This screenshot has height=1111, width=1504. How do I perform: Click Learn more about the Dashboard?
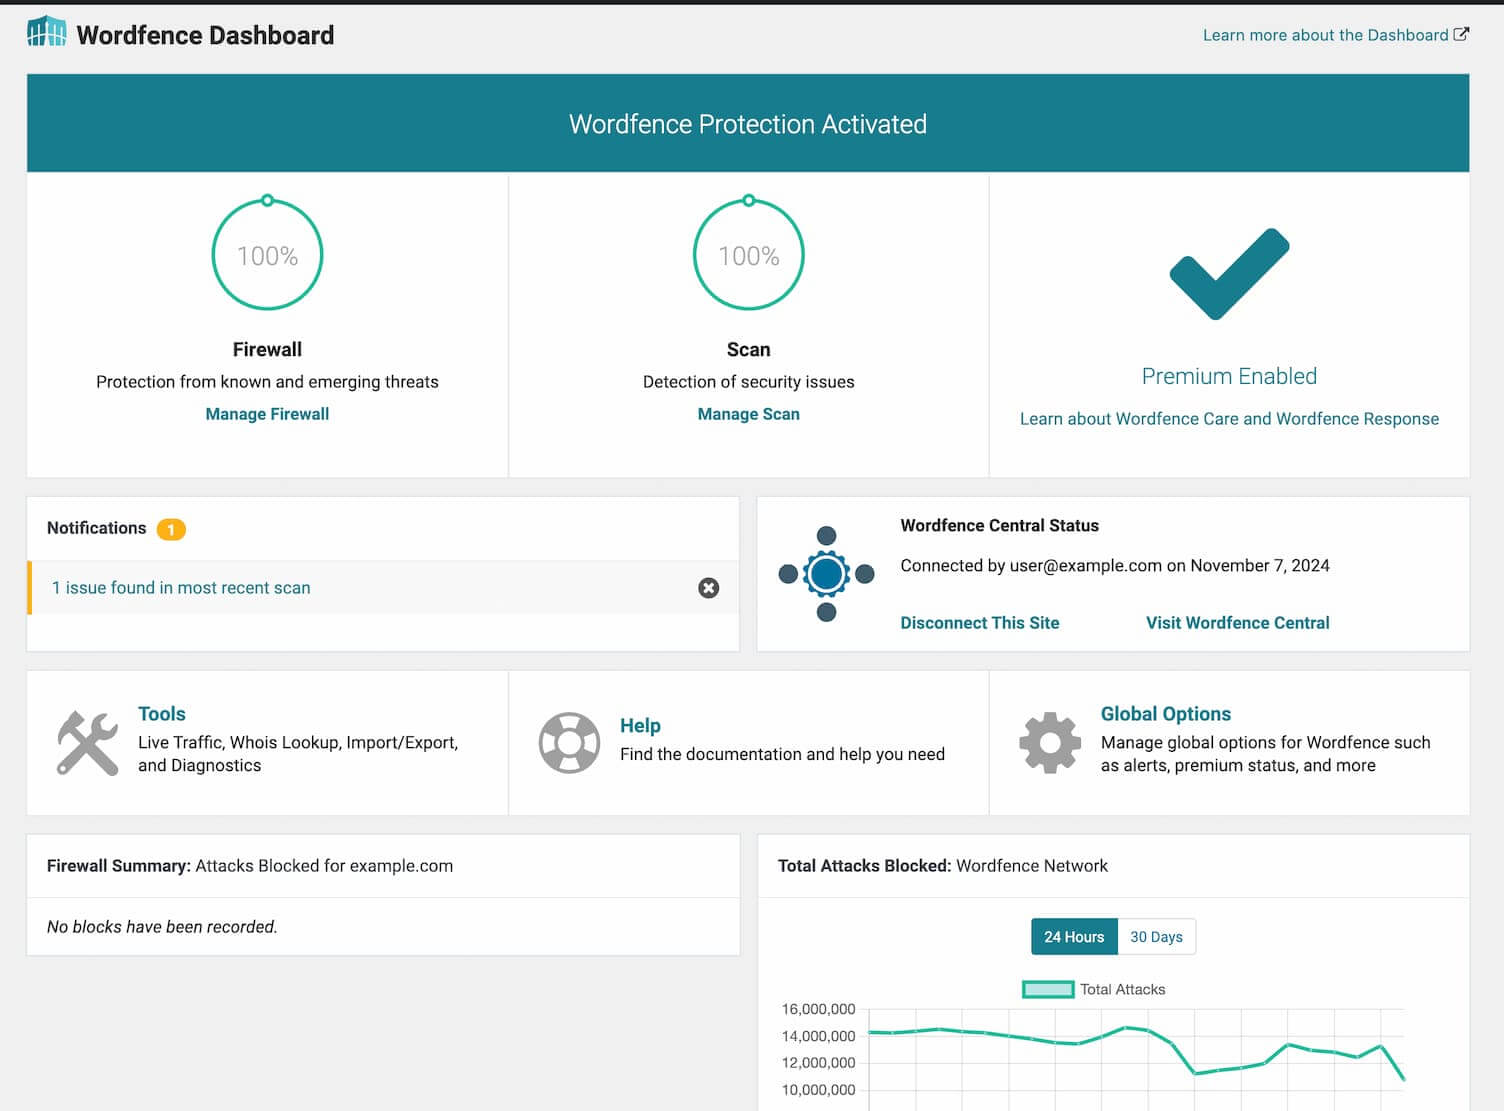click(x=1326, y=34)
